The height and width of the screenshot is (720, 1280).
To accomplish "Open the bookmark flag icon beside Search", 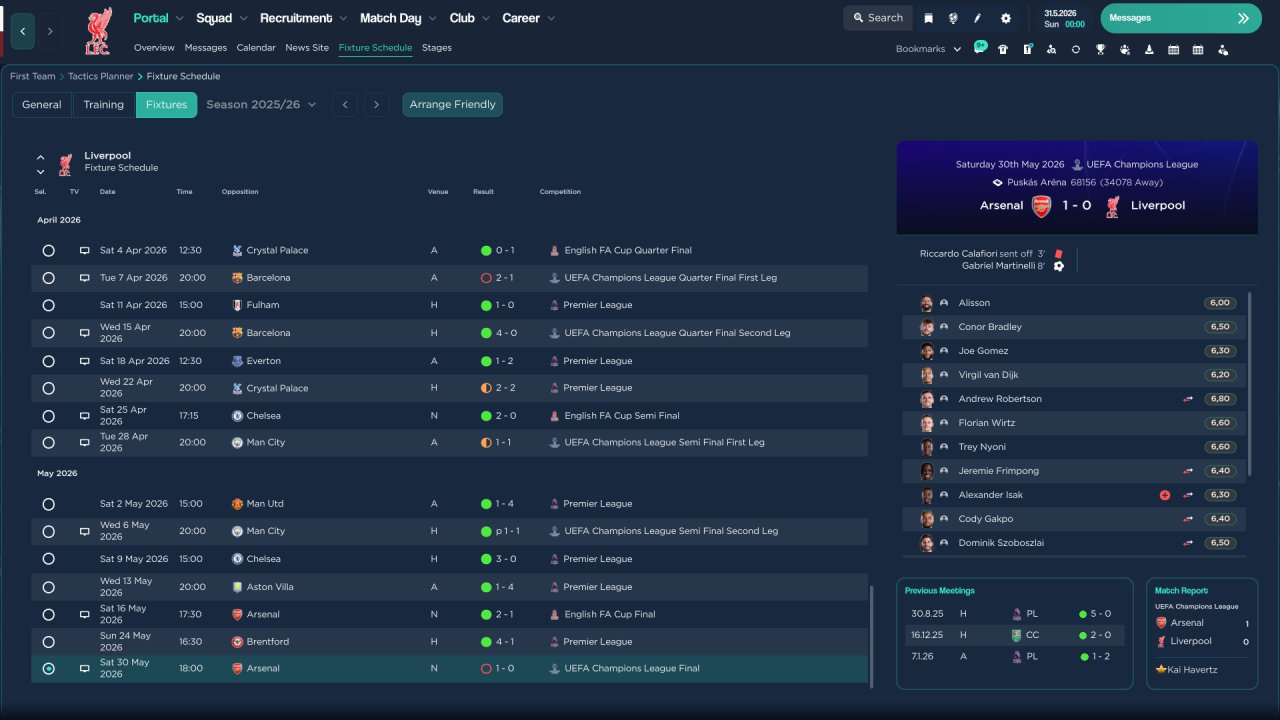I will pos(929,18).
